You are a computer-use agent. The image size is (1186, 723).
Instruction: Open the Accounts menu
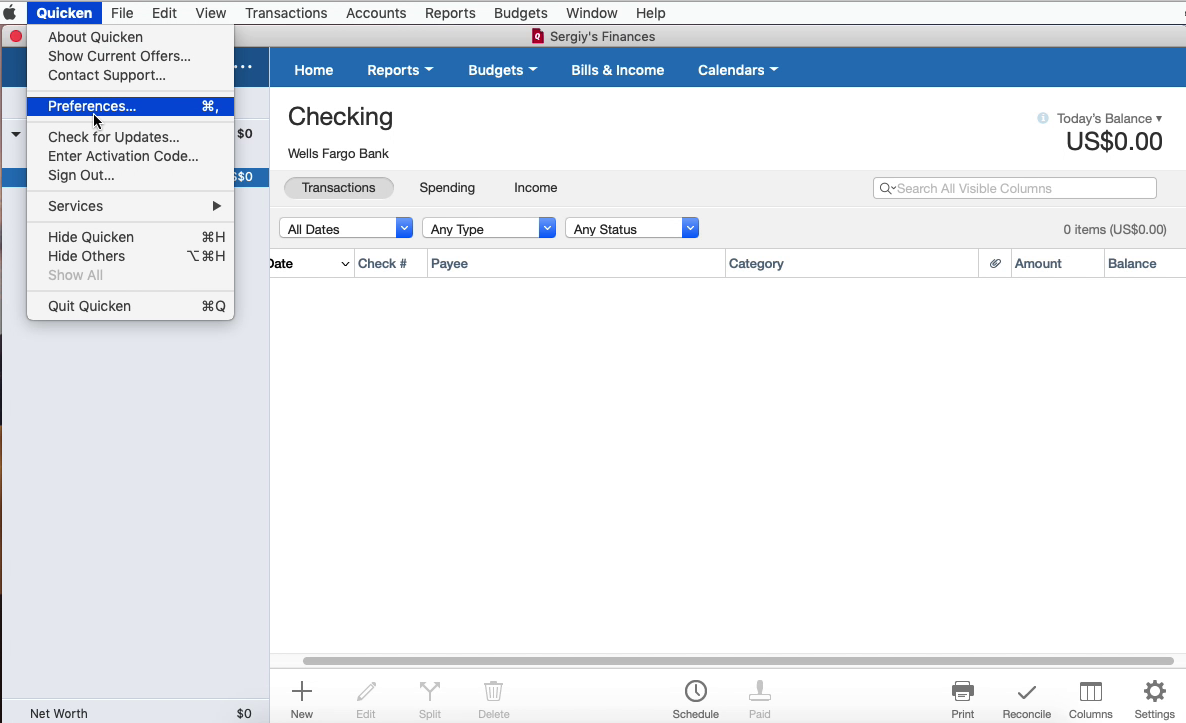coord(376,13)
